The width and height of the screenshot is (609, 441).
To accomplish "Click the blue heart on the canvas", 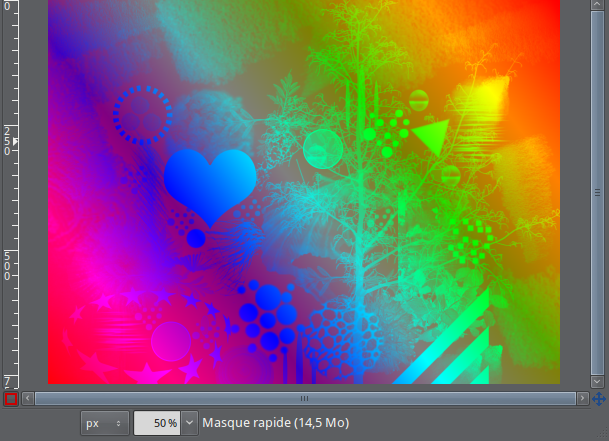I will coord(208,182).
